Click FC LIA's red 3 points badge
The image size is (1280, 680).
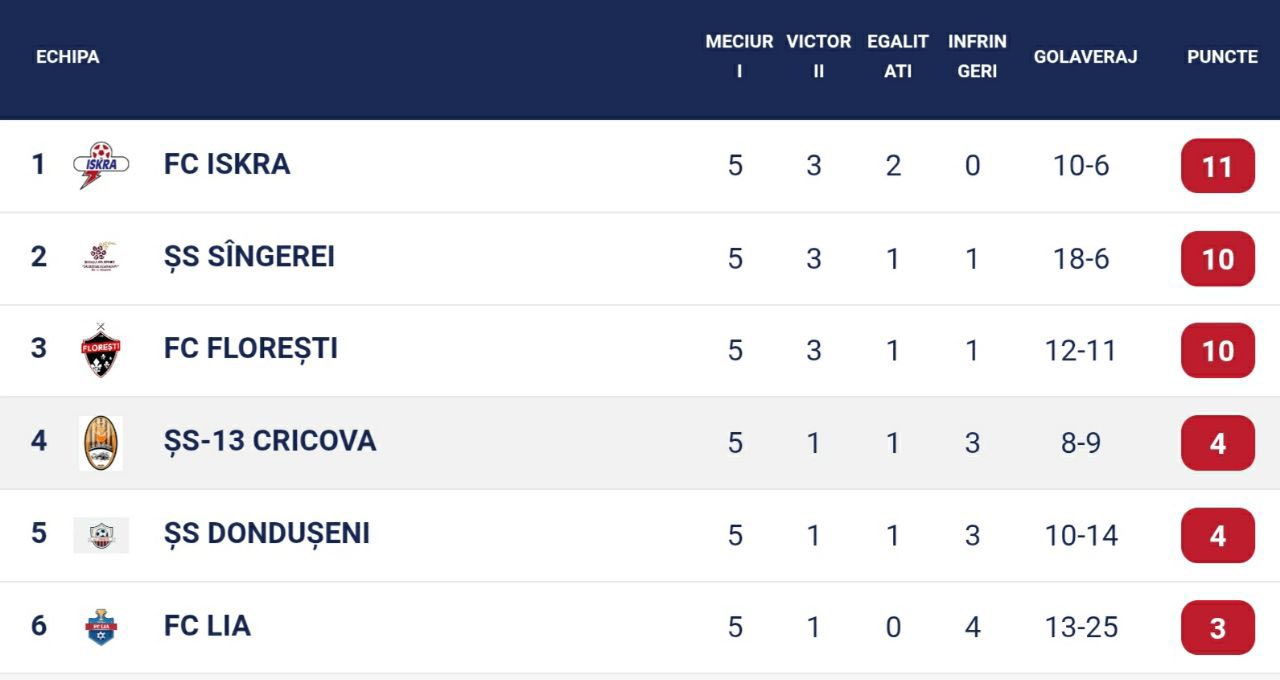1217,628
